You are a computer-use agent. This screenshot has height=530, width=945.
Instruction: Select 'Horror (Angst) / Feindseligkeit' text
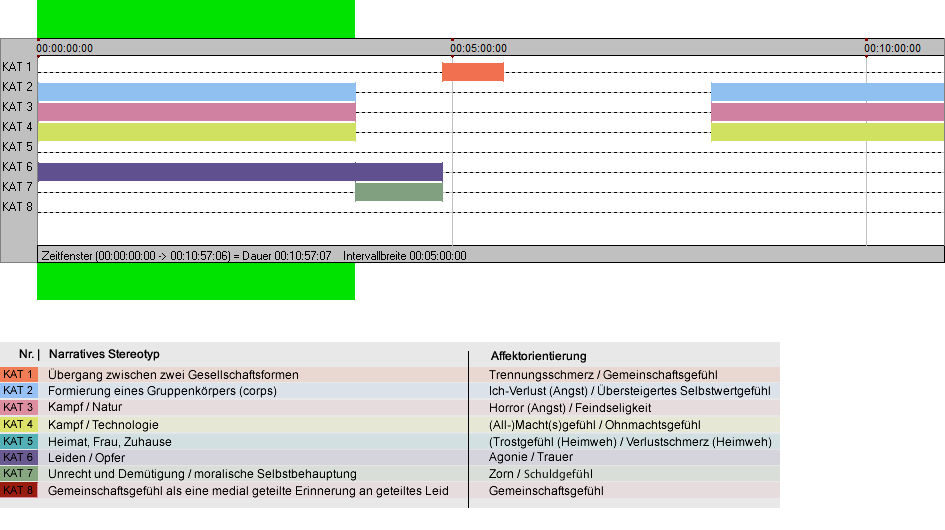570,408
